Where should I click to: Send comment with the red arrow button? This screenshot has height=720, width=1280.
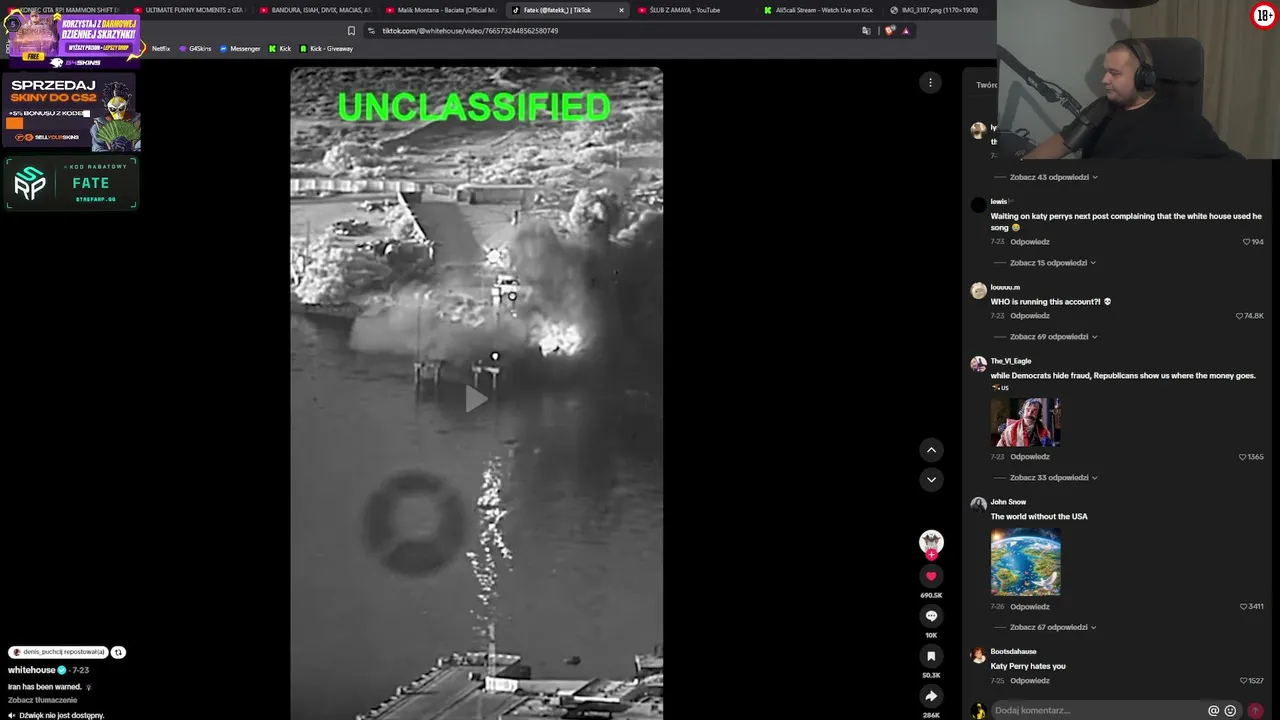[x=1255, y=711]
